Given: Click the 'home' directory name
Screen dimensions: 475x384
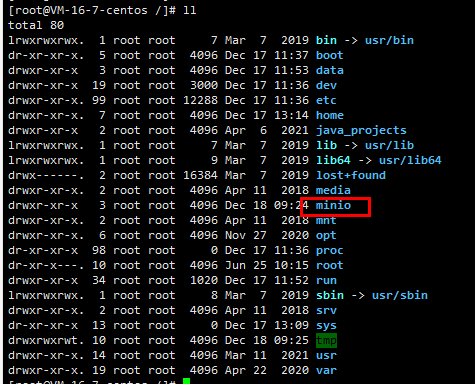Looking at the screenshot, I should tap(330, 115).
